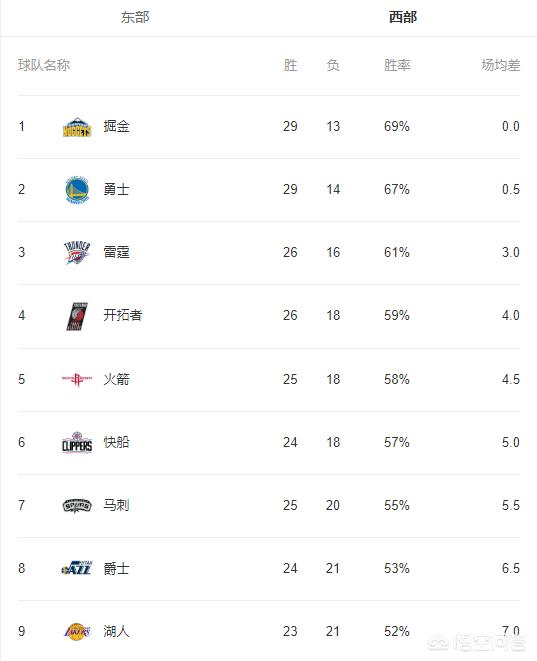Viewport: 537px width, 661px height.
Task: Open the Portland Trail Blazers logo
Action: click(77, 316)
